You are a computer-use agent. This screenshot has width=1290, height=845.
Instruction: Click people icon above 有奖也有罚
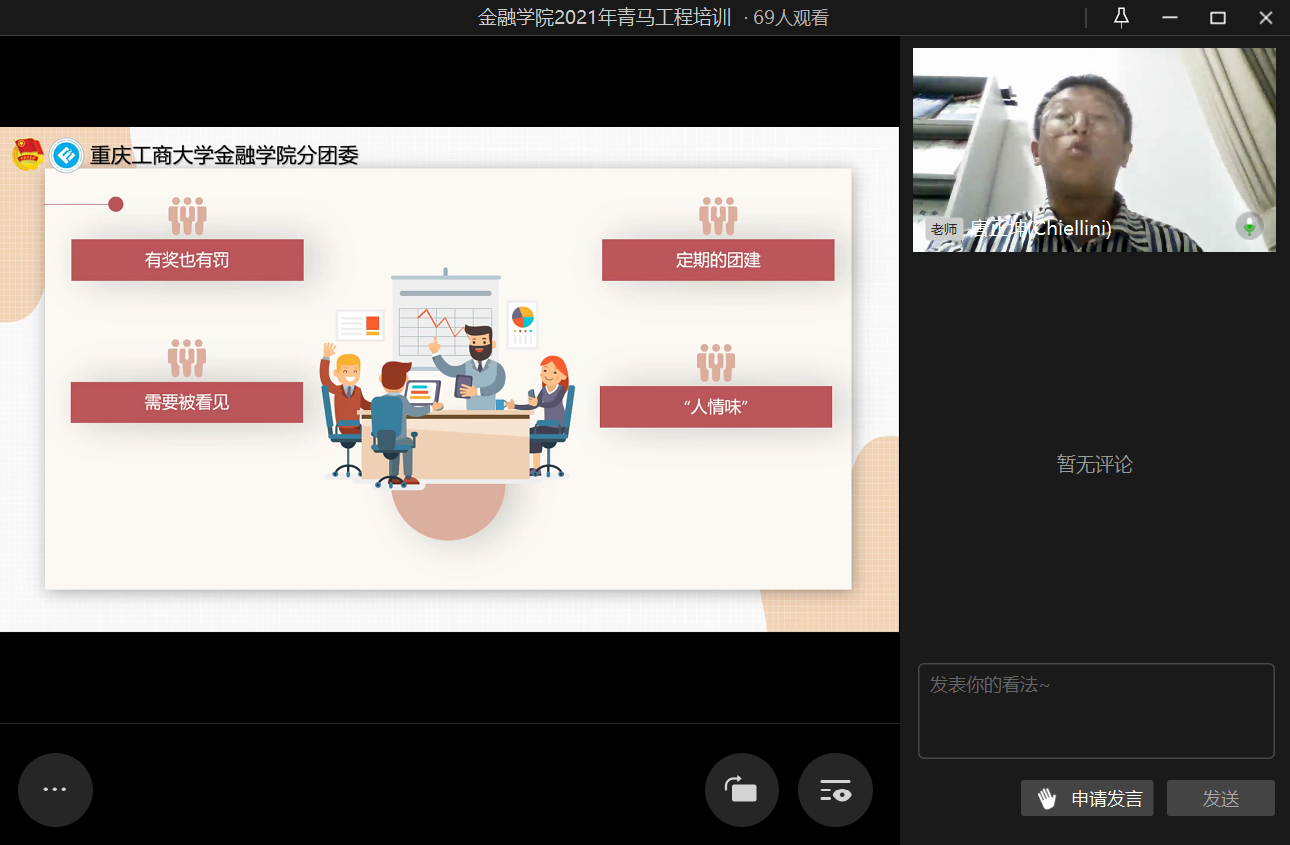pyautogui.click(x=187, y=216)
